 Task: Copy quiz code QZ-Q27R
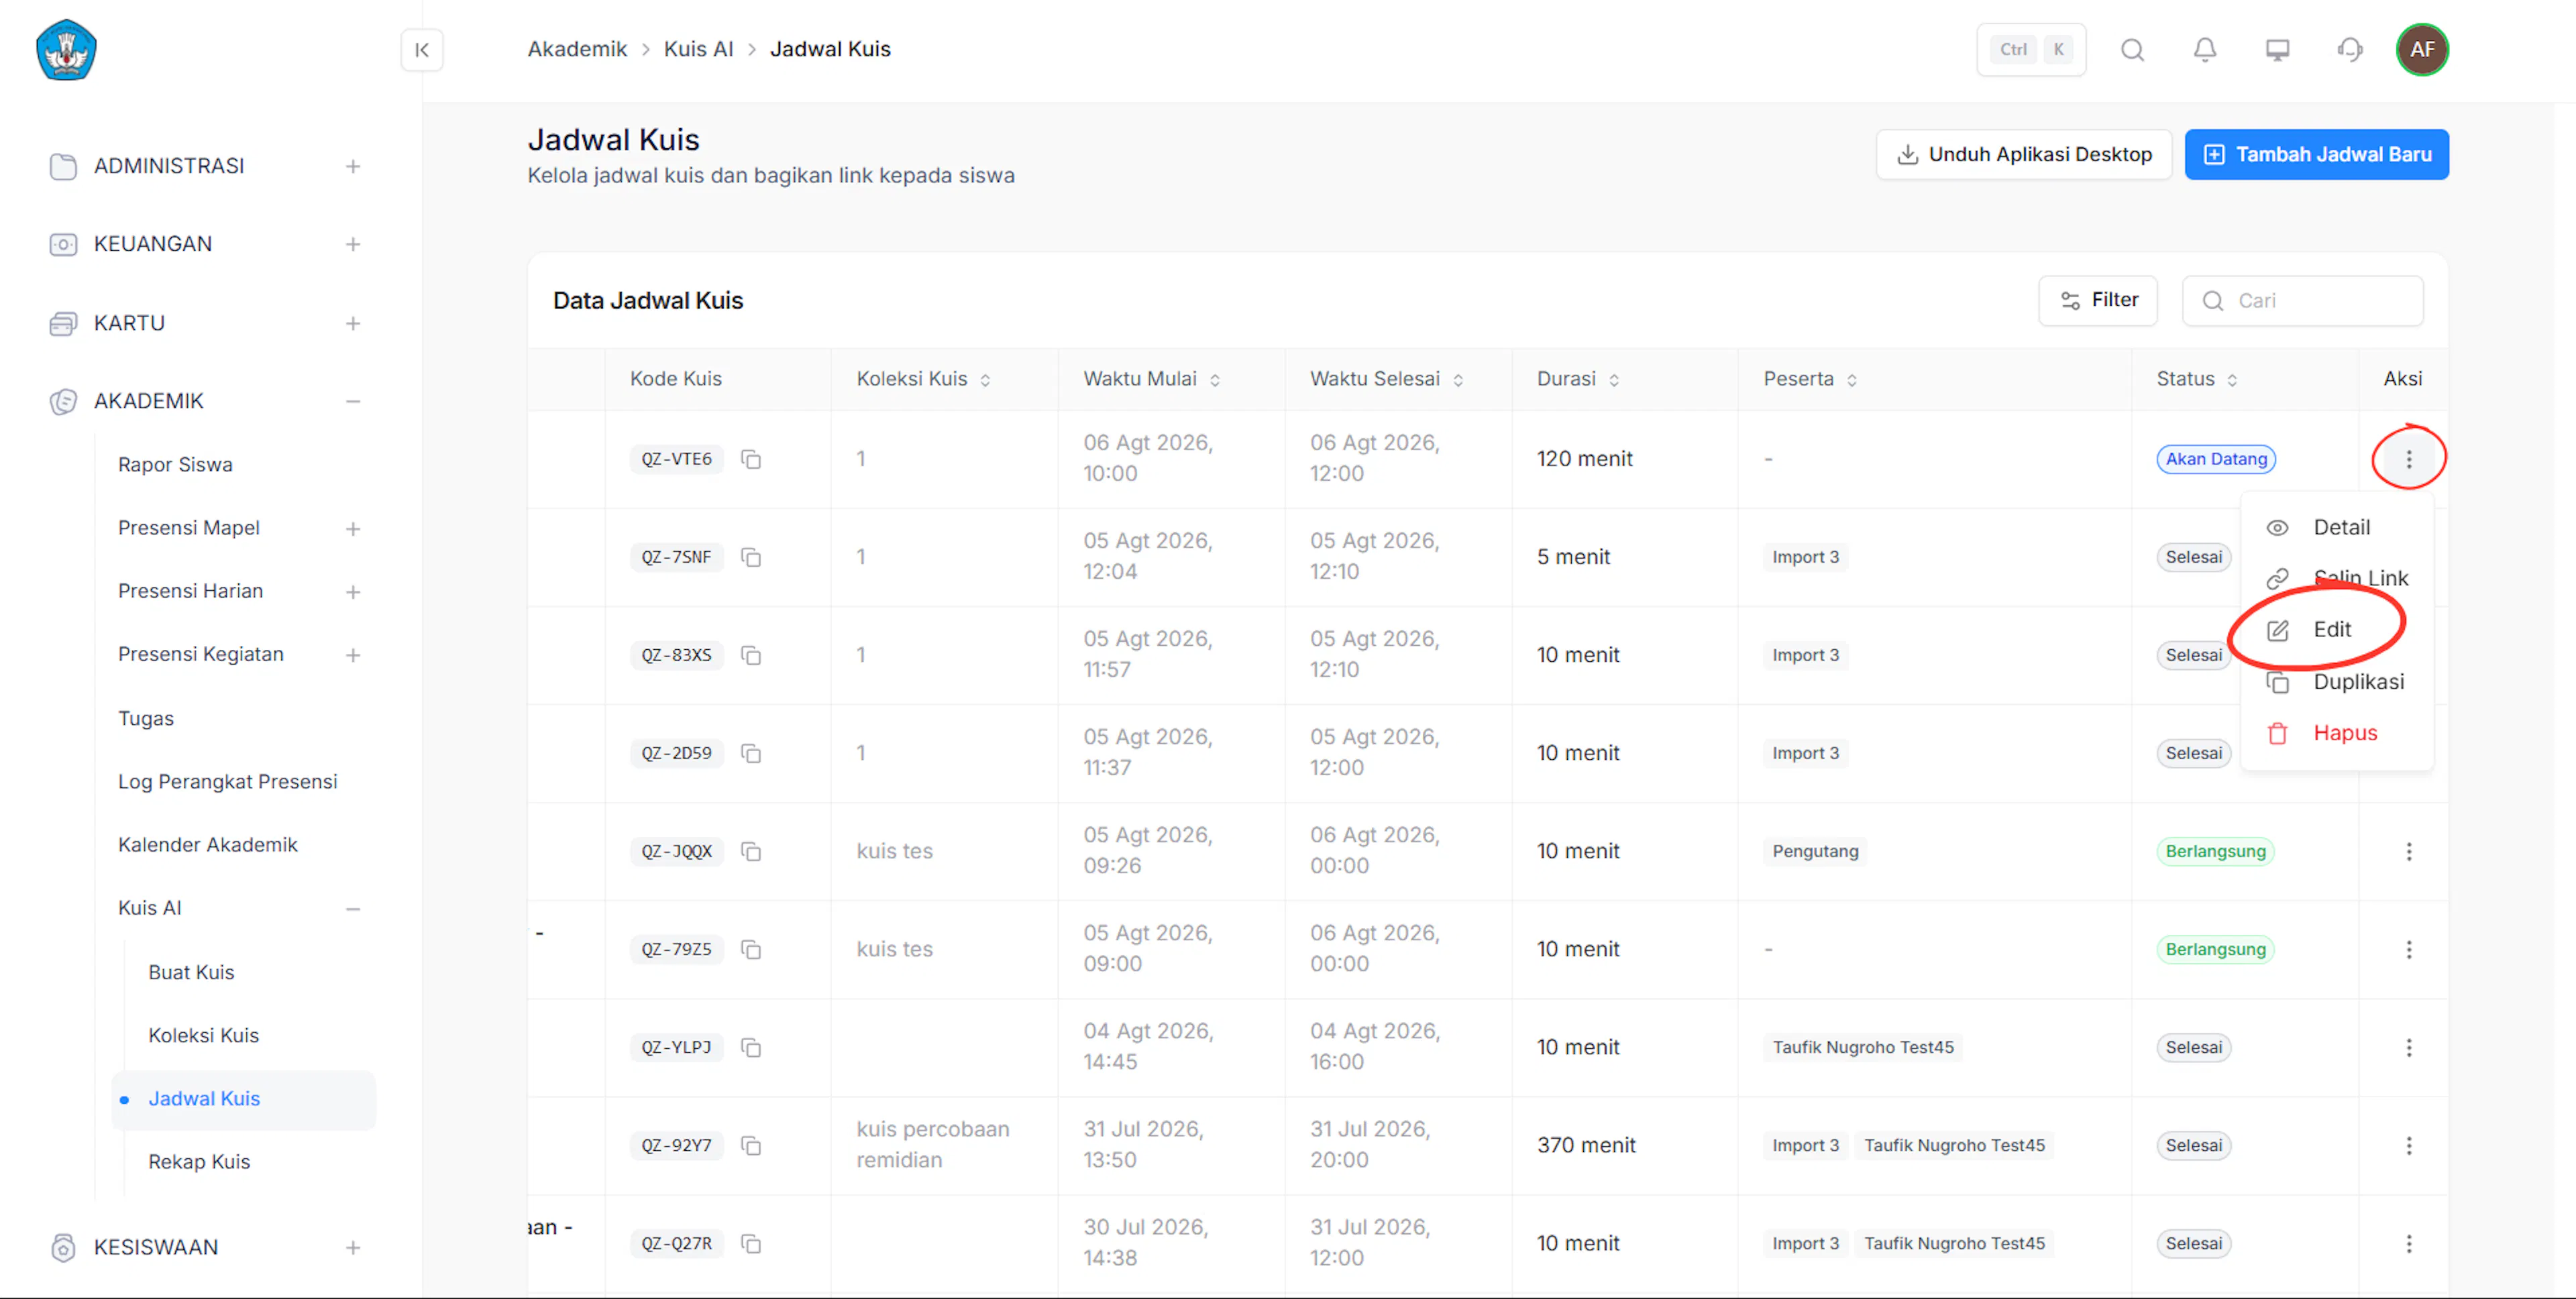click(751, 1243)
